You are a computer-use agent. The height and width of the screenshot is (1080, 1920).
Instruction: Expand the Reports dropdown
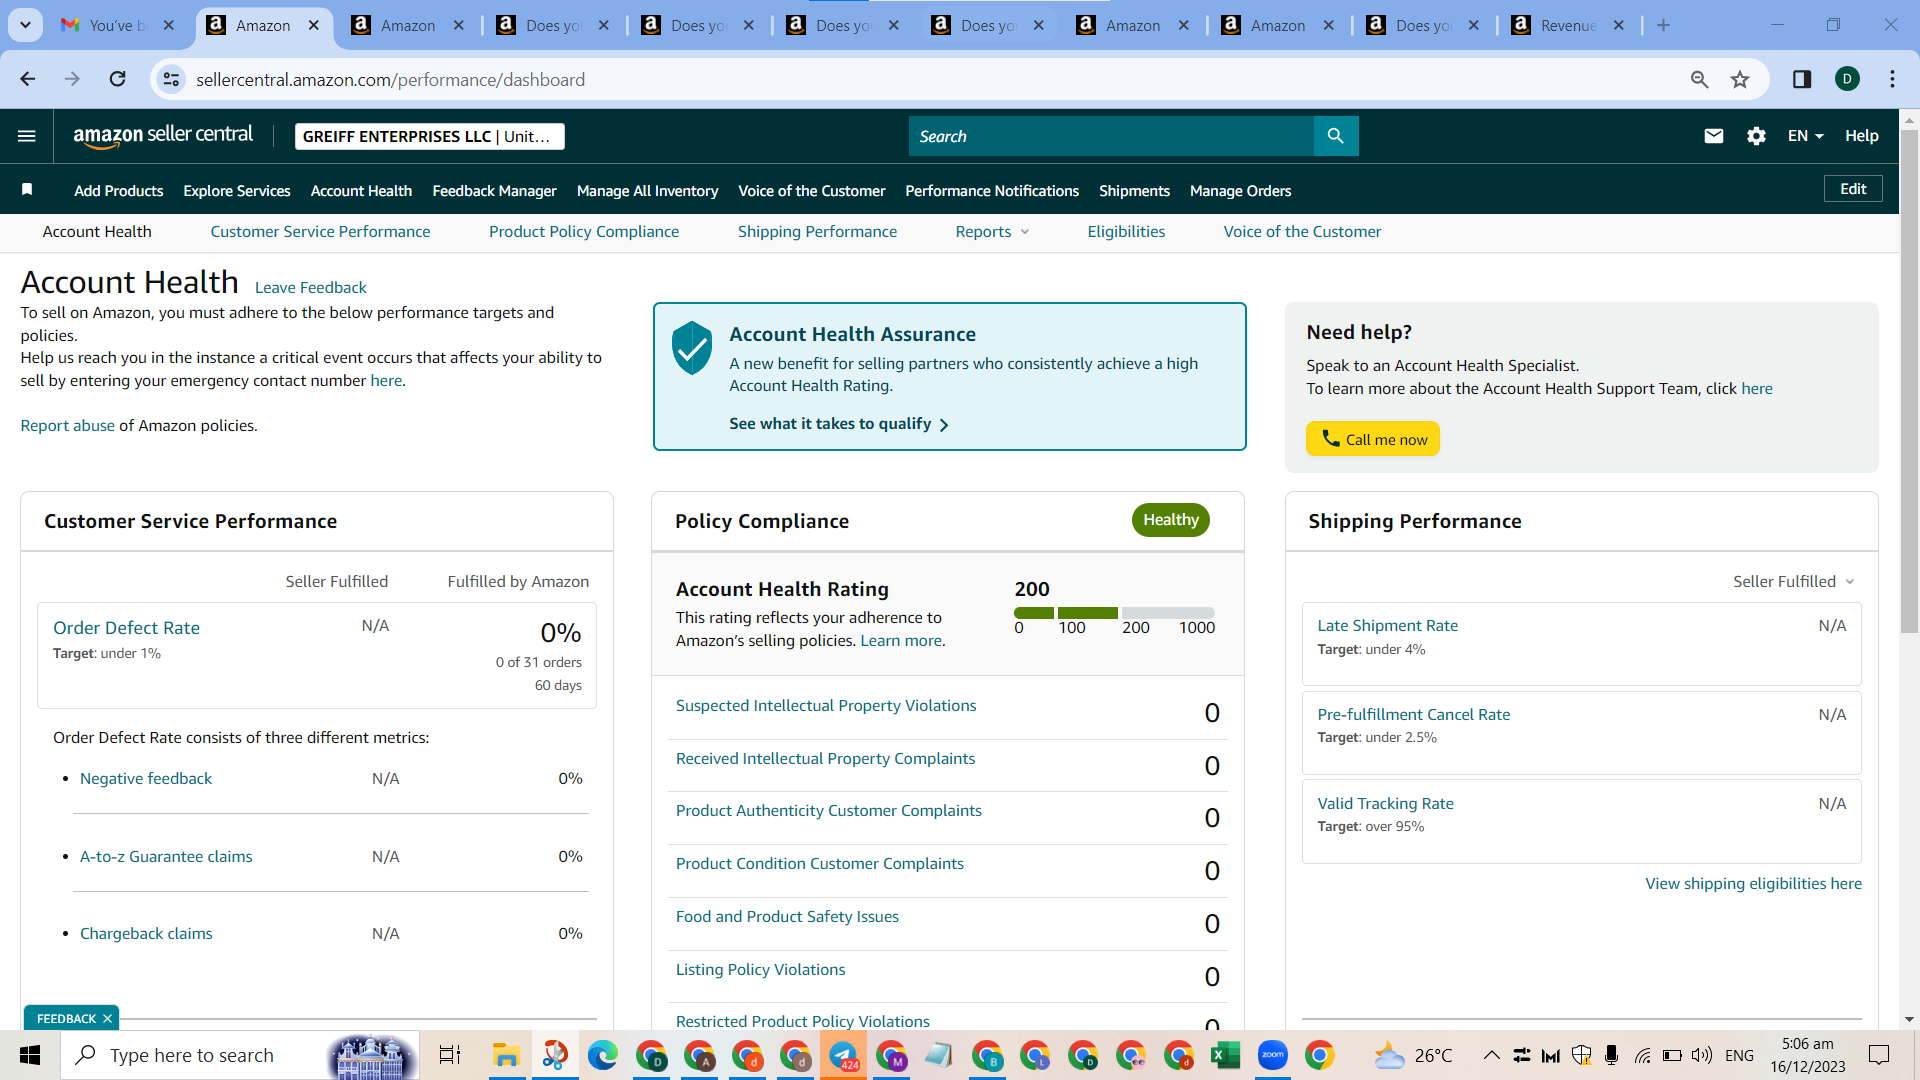click(x=991, y=232)
